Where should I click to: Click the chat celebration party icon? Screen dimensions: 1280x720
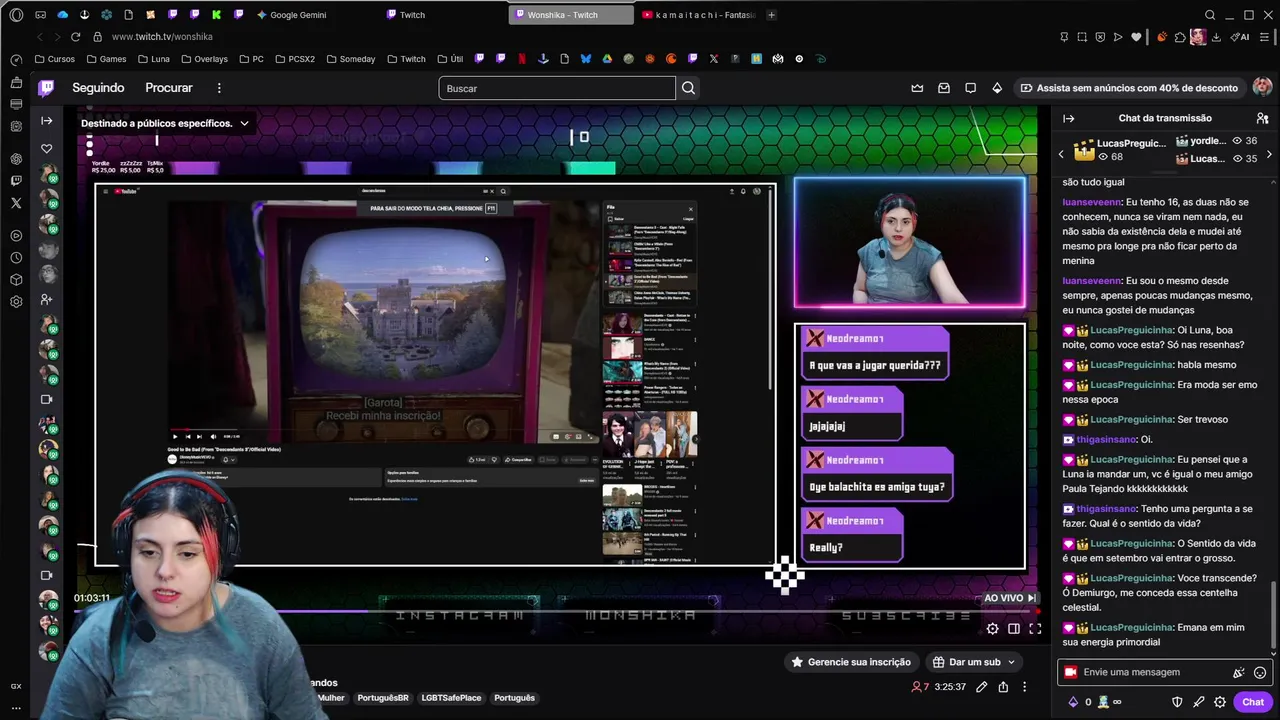(x=1239, y=672)
